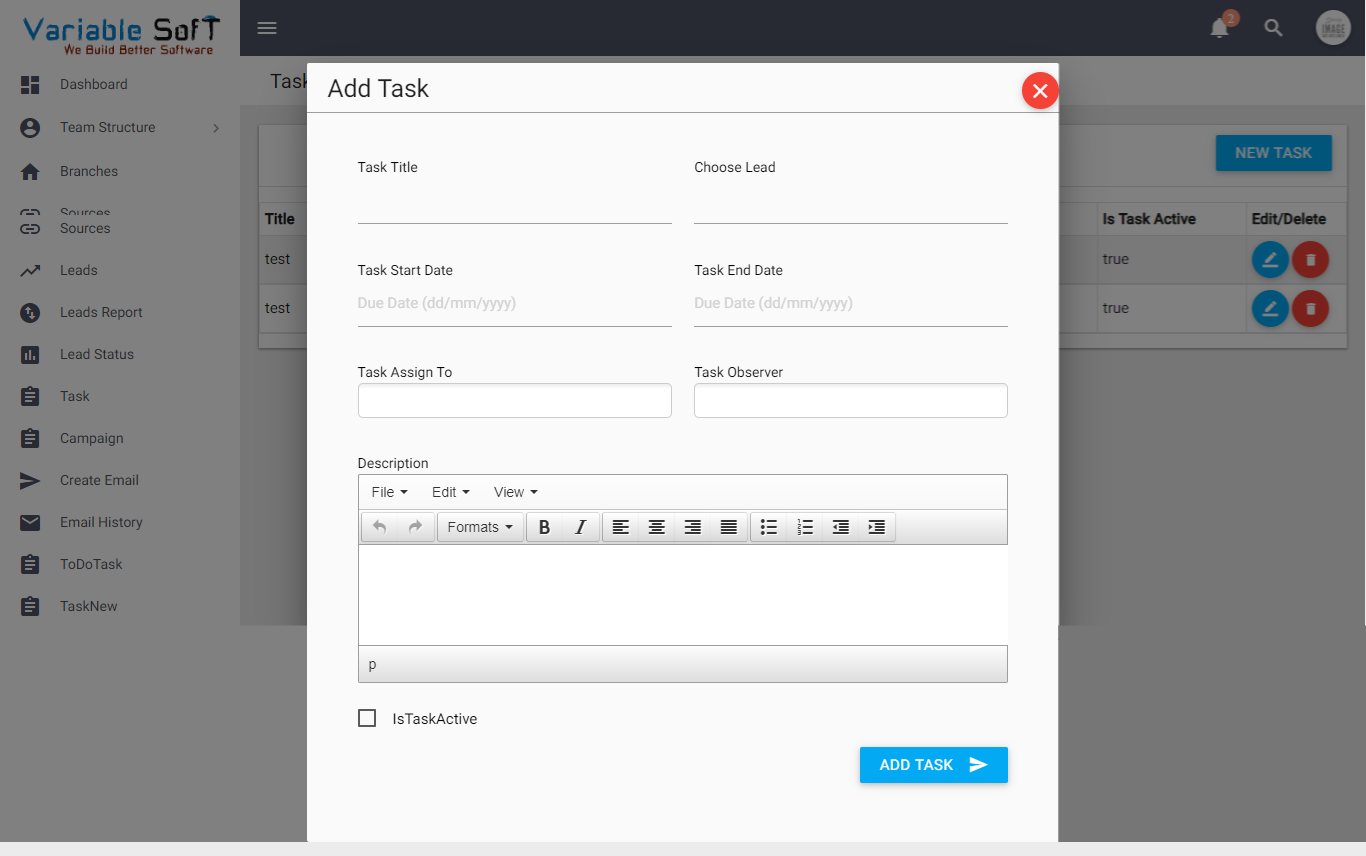Click the notification bell icon
Viewport: 1366px width, 856px height.
pyautogui.click(x=1219, y=28)
